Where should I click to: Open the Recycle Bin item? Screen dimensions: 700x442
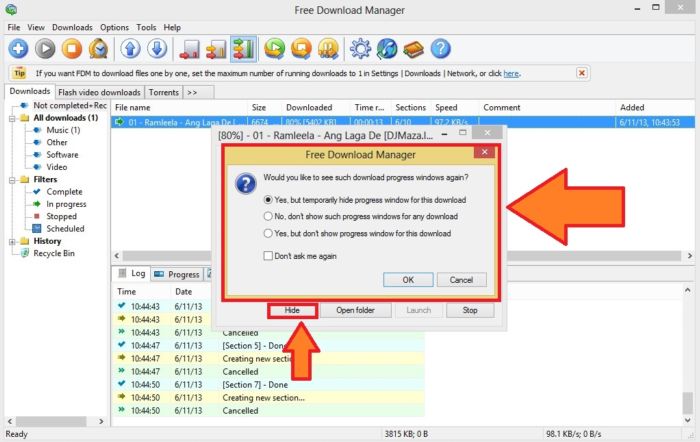pyautogui.click(x=54, y=253)
